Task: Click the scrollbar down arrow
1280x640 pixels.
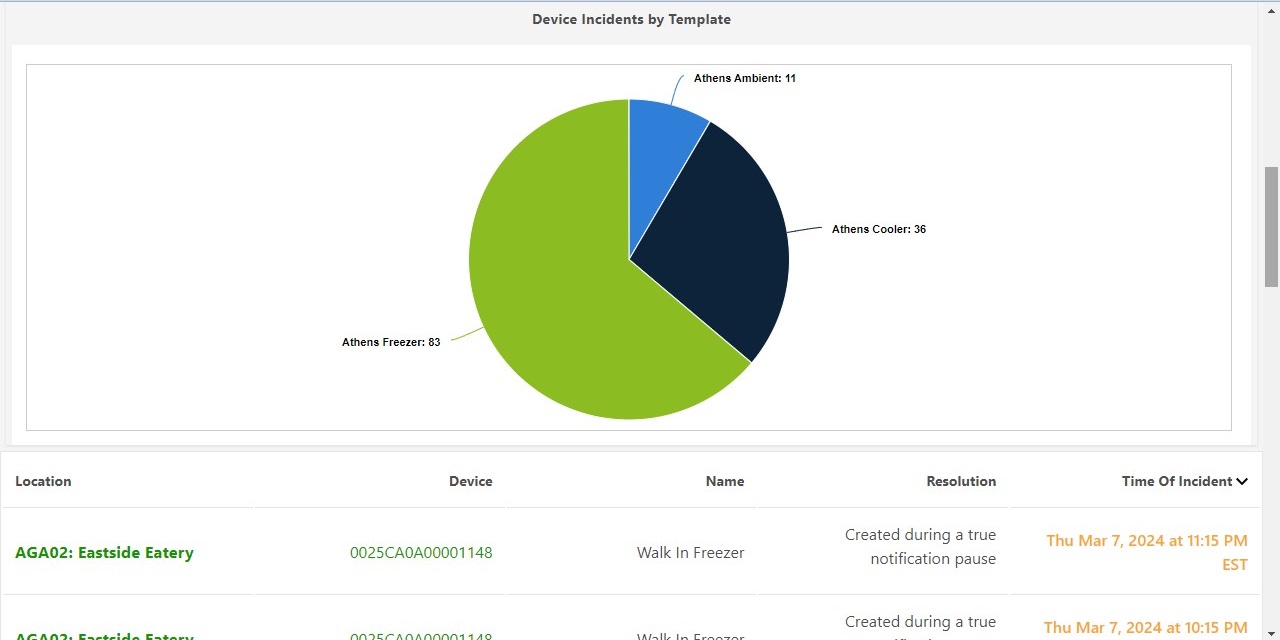Action: [1272, 633]
